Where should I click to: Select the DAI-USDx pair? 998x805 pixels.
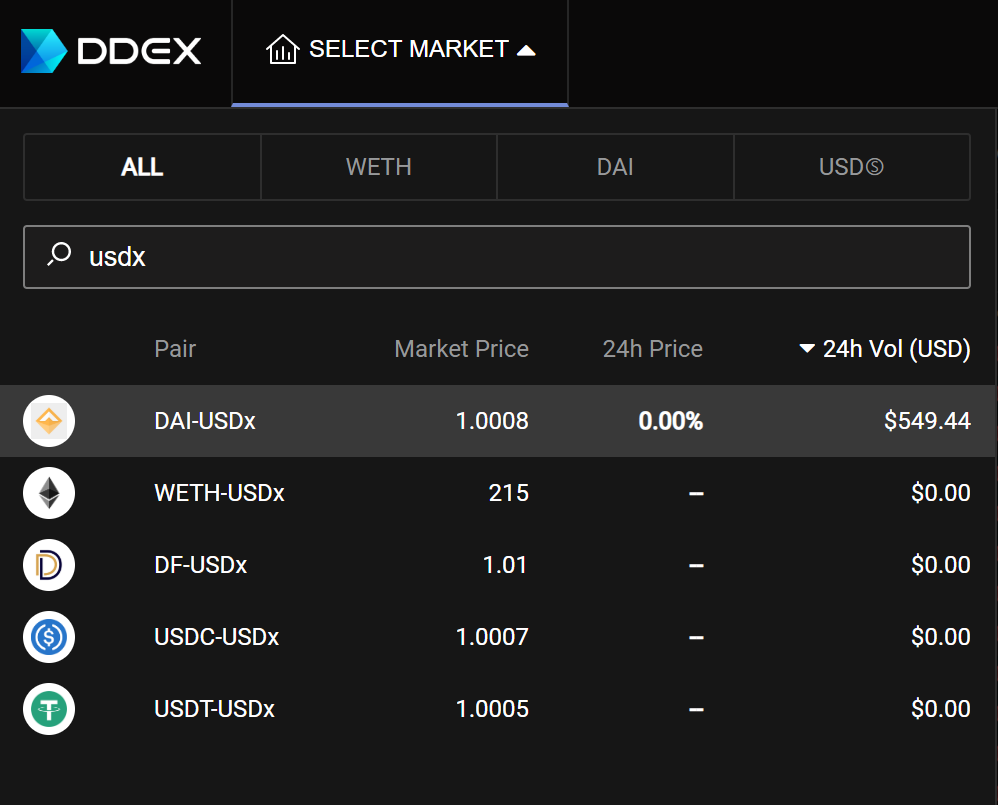pyautogui.click(x=497, y=421)
